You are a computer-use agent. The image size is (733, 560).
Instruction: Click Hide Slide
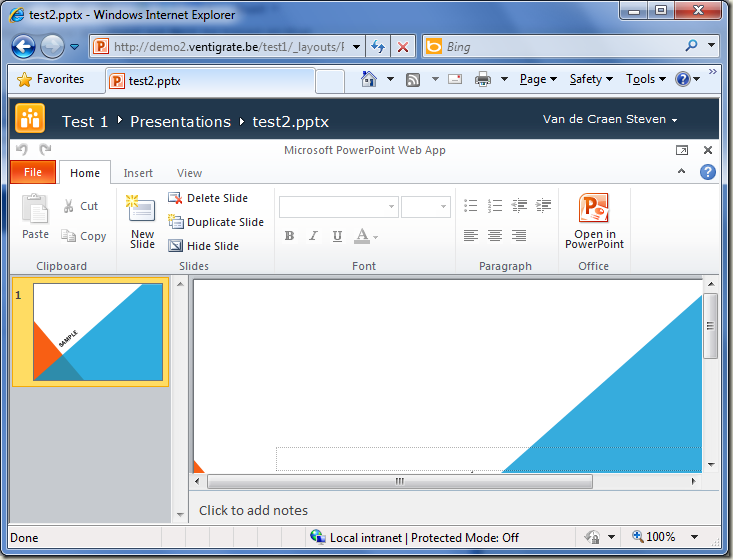203,246
